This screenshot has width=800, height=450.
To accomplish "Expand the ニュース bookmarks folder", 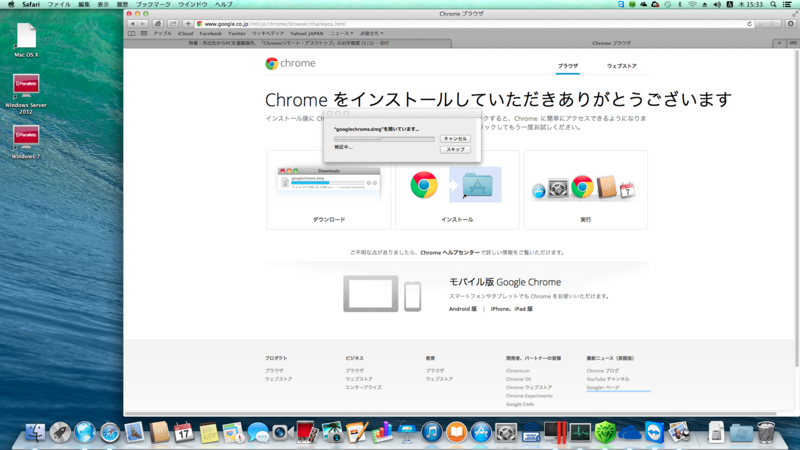I will [341, 34].
